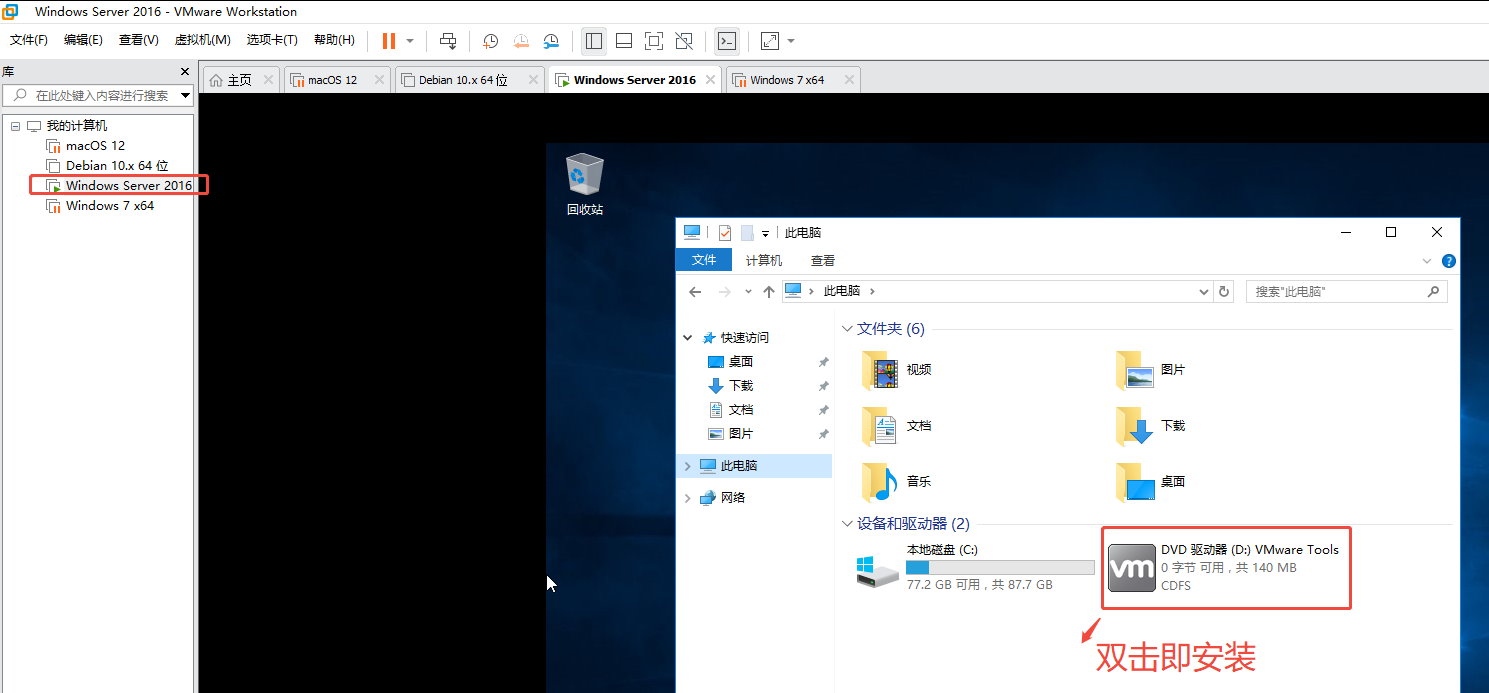This screenshot has height=693, width=1489.
Task: Close the Debian 10.x 64 位 tab
Action: click(533, 80)
